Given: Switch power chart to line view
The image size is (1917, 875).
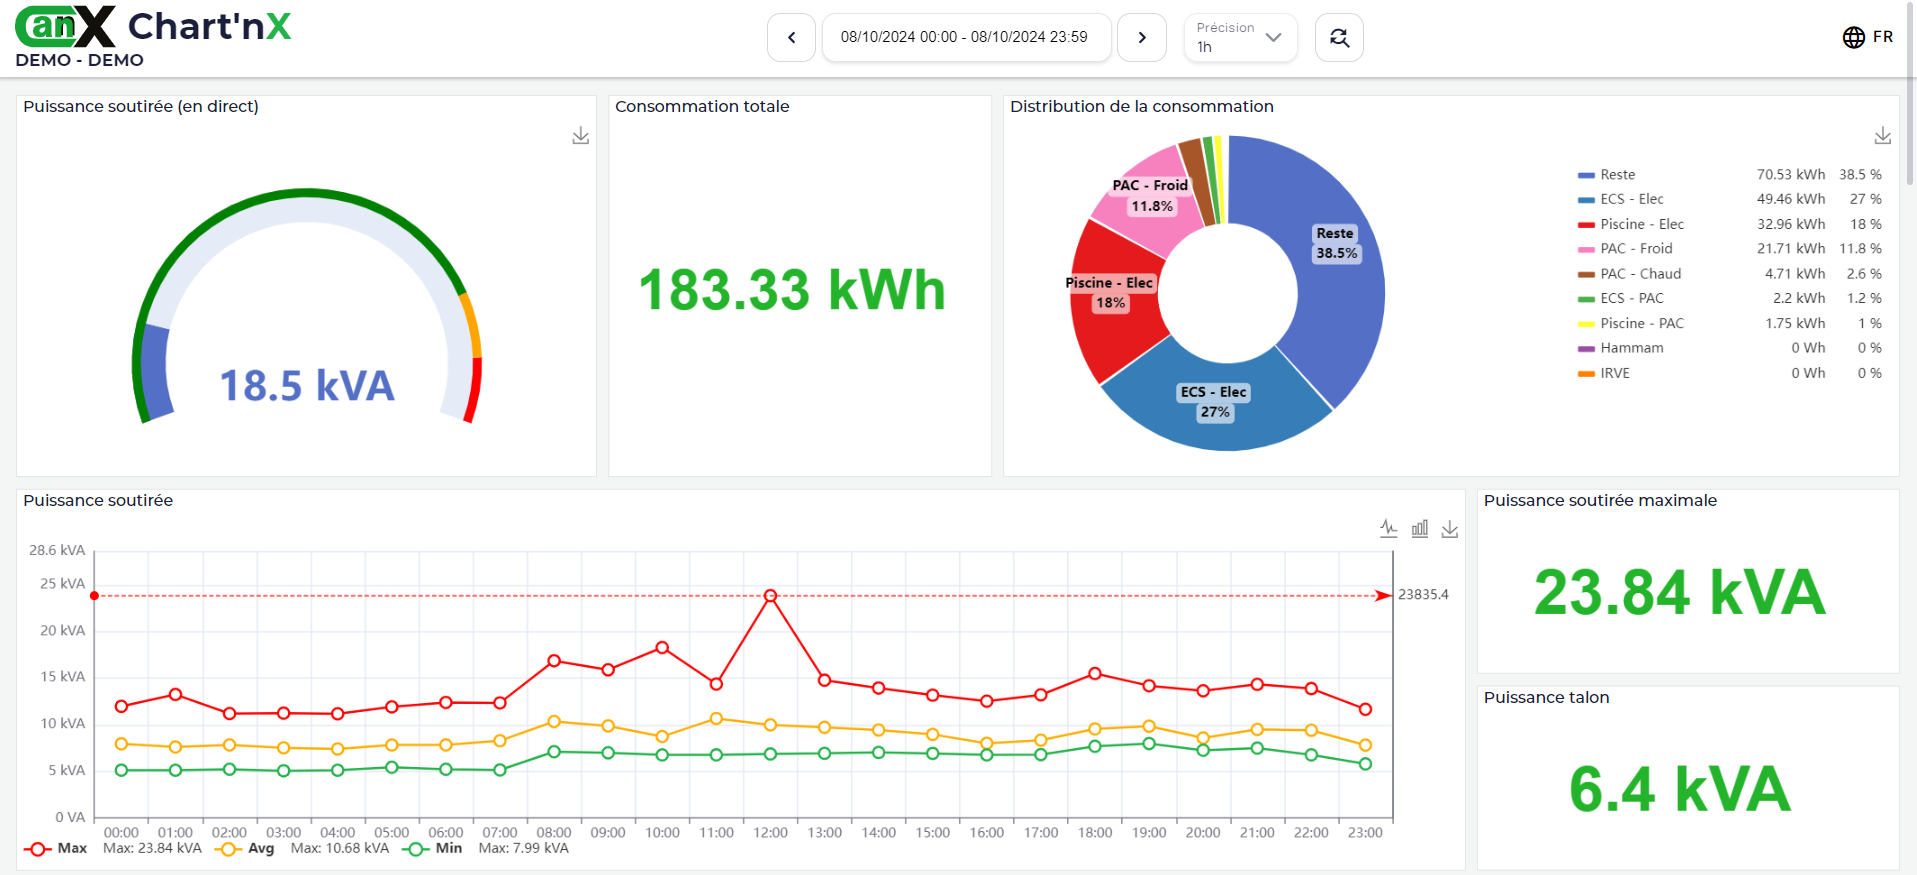Looking at the screenshot, I should [1388, 529].
